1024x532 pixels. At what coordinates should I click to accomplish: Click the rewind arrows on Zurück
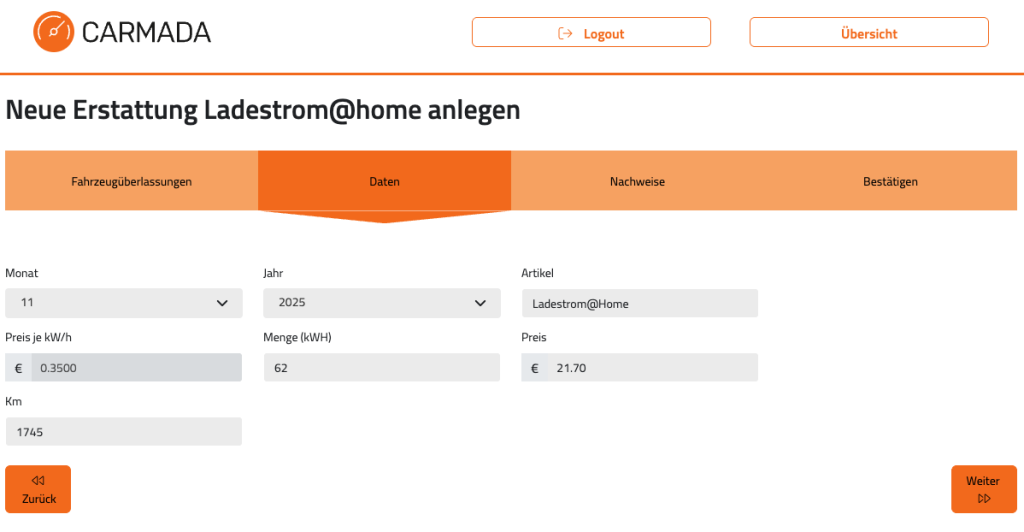click(38, 480)
